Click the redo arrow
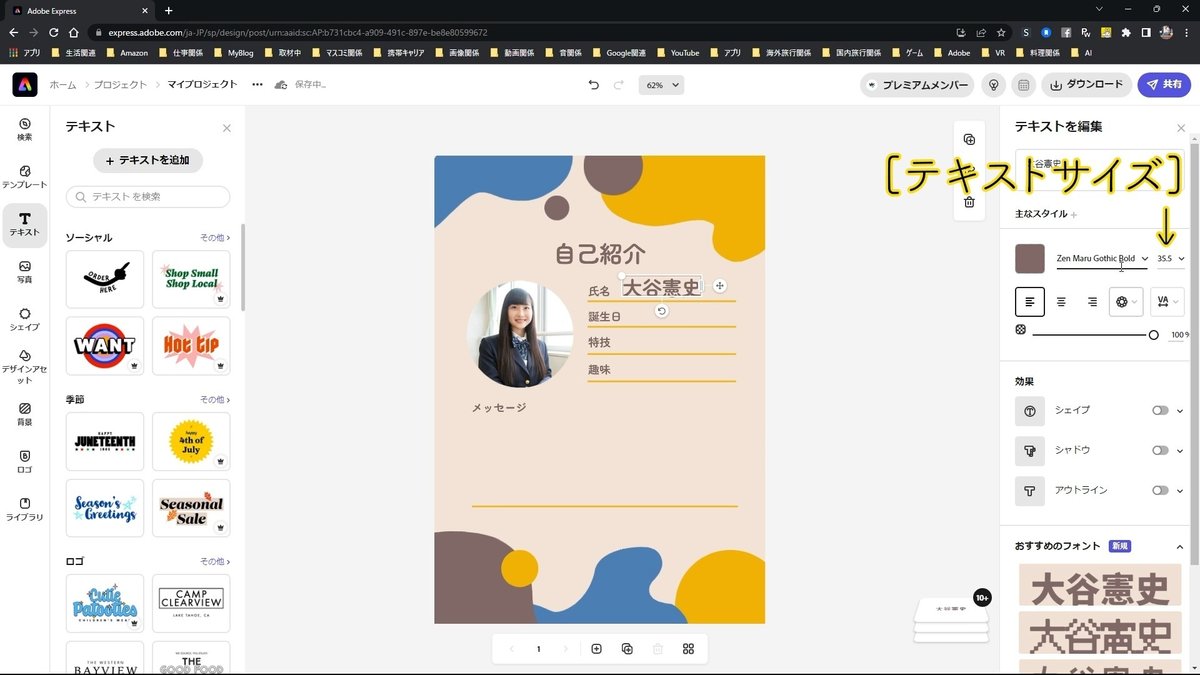This screenshot has width=1200, height=675. 619,85
